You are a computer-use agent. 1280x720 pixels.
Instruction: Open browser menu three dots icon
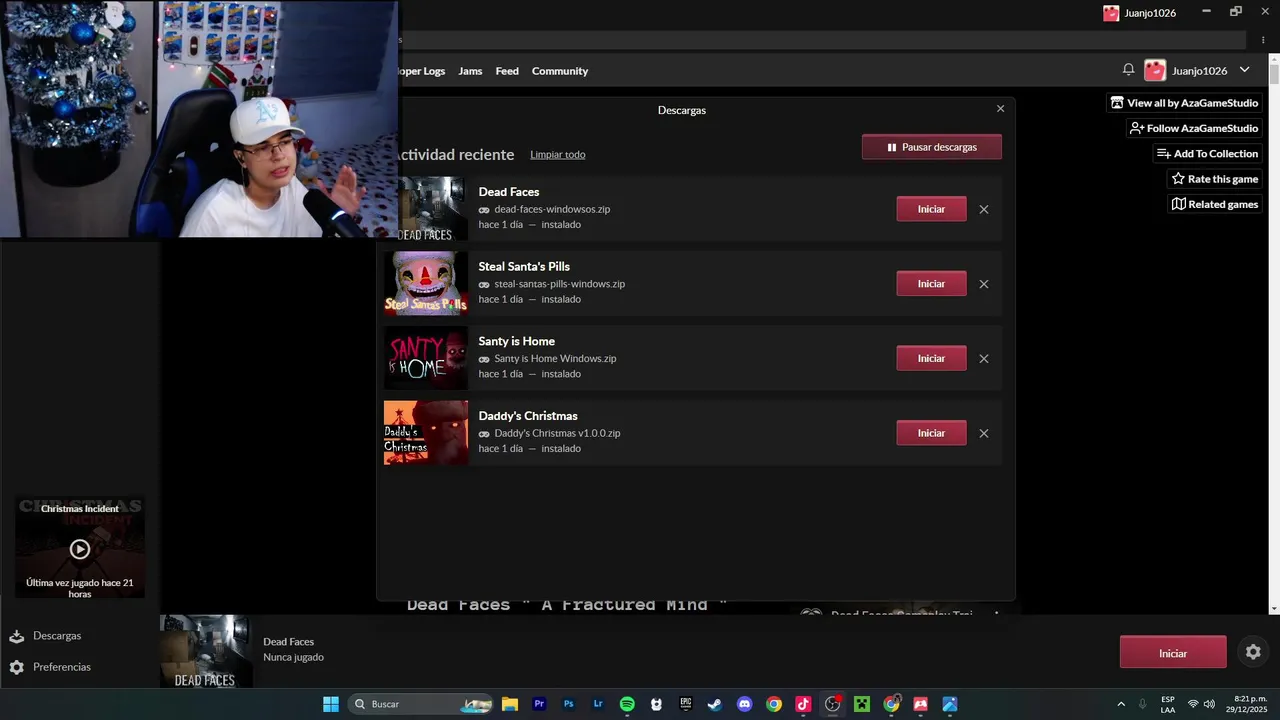(x=1263, y=40)
